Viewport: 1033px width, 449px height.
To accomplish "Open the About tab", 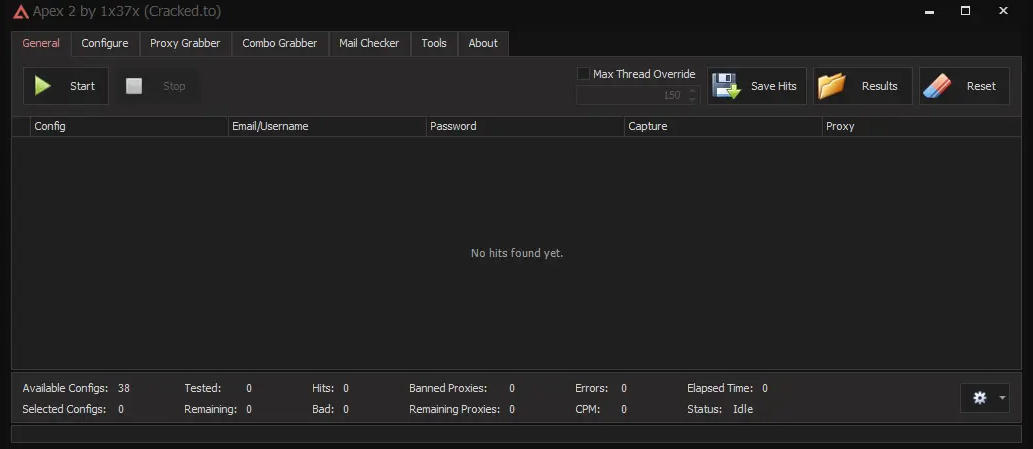I will point(483,43).
